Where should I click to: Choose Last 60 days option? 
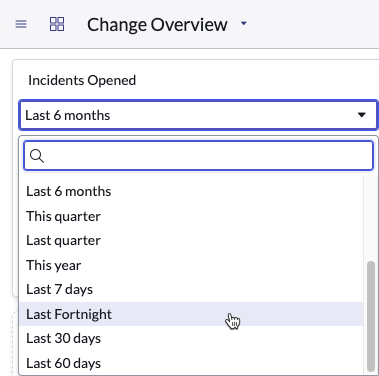click(x=191, y=363)
